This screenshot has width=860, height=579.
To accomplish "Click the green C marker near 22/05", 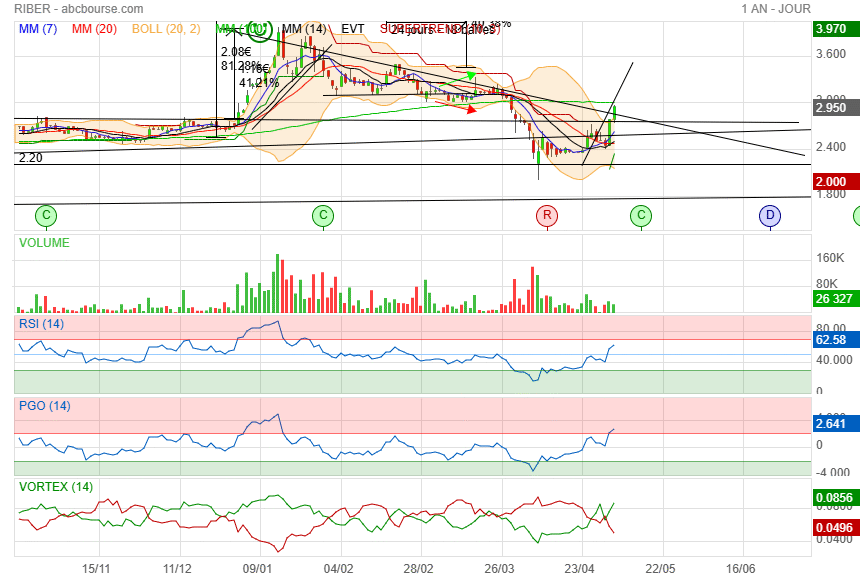I will (x=641, y=215).
